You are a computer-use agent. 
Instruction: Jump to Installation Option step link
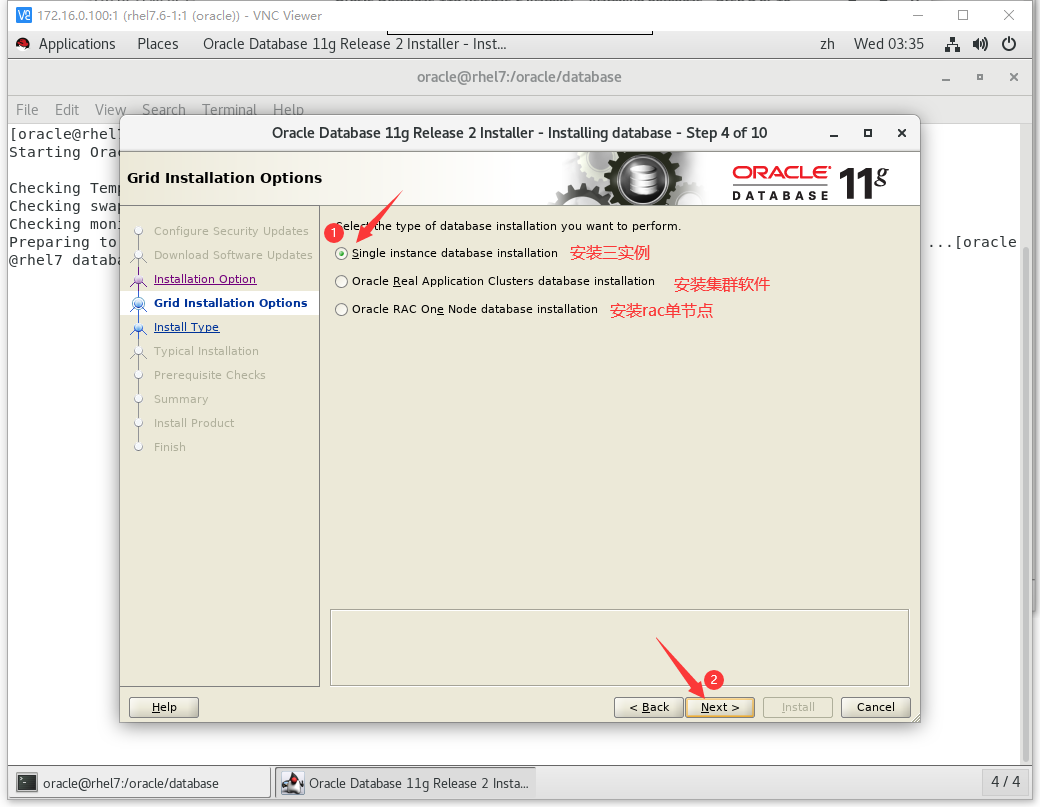(x=205, y=279)
